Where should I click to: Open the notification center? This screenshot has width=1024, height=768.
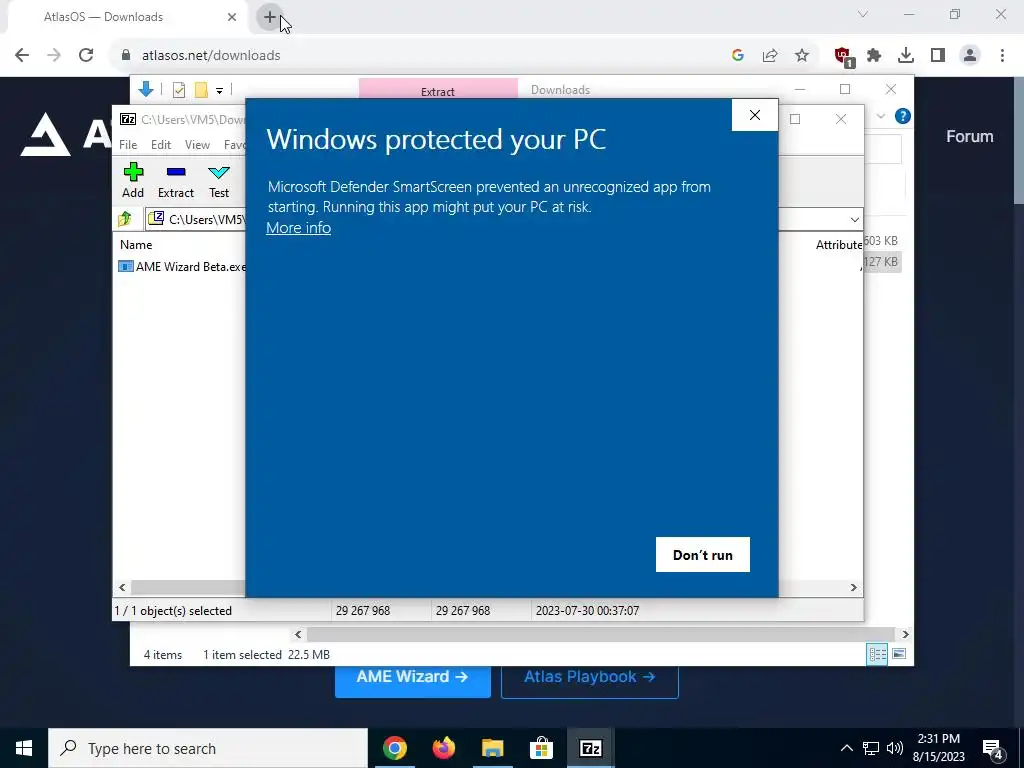pos(993,749)
